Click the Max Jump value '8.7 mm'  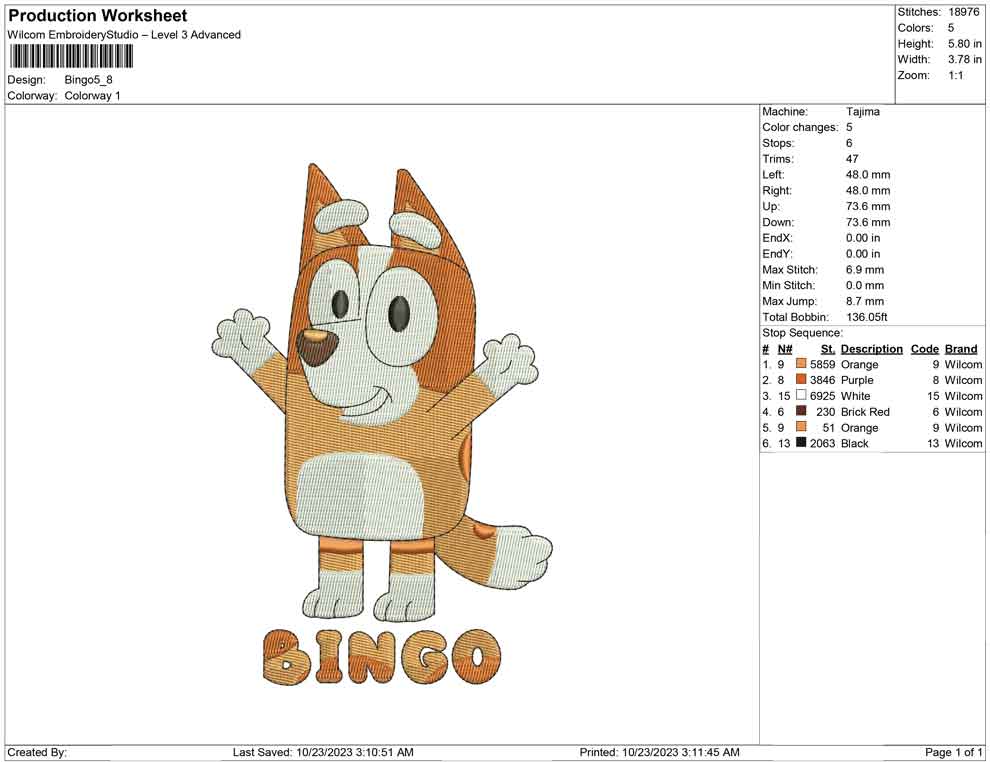[865, 301]
